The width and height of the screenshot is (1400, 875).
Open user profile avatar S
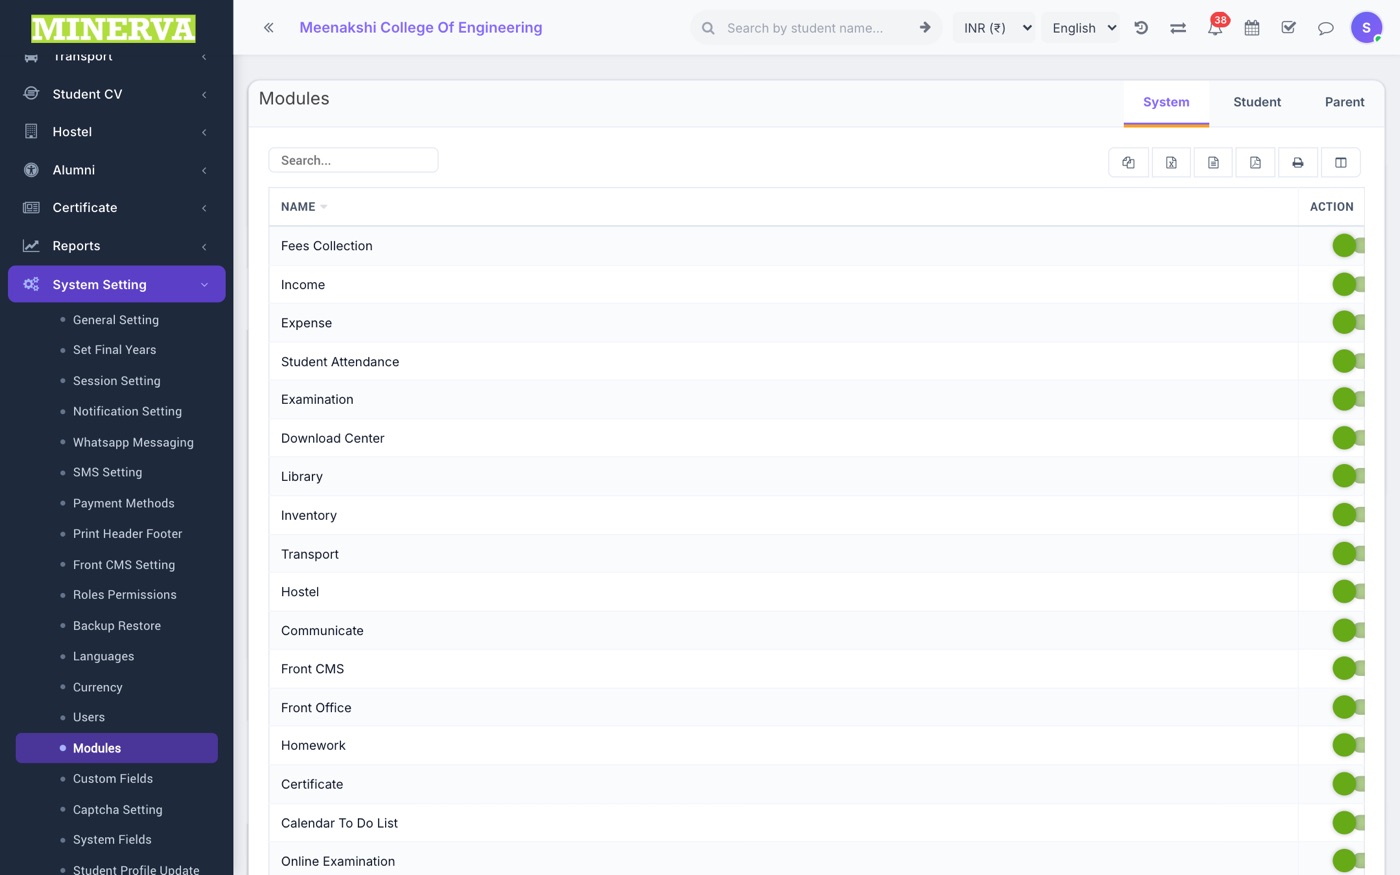coord(1366,27)
